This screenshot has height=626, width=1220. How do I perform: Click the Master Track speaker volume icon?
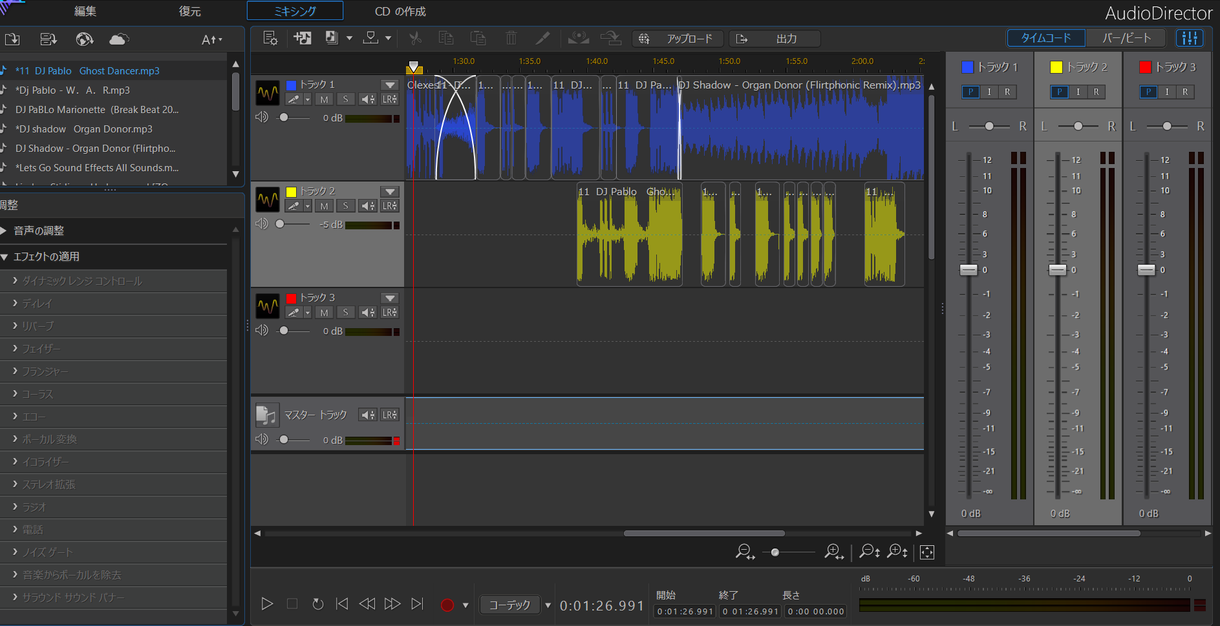262,440
